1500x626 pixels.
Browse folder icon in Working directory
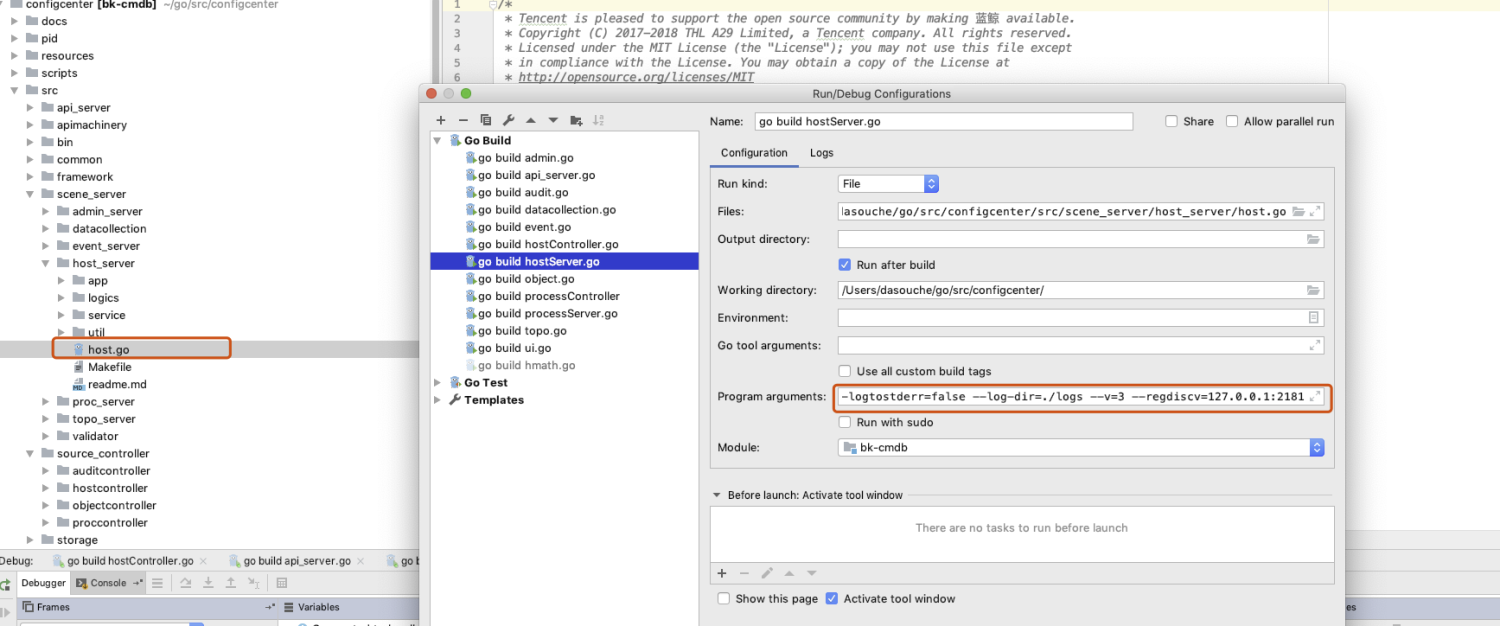coord(1314,290)
